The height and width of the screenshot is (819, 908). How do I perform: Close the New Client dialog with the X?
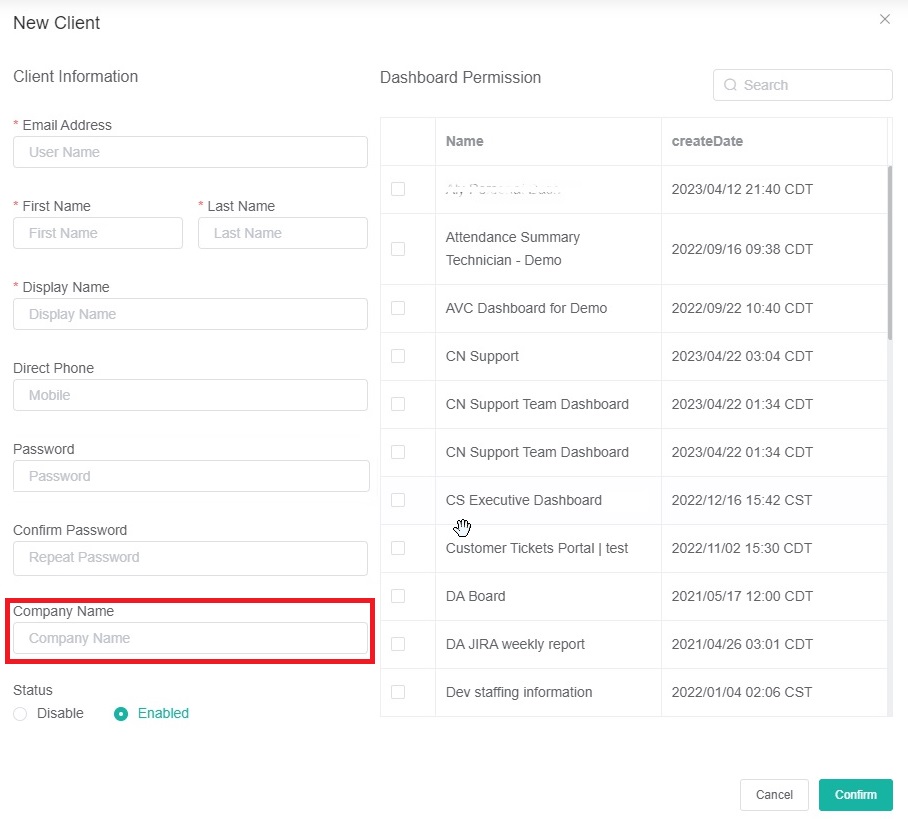[884, 19]
